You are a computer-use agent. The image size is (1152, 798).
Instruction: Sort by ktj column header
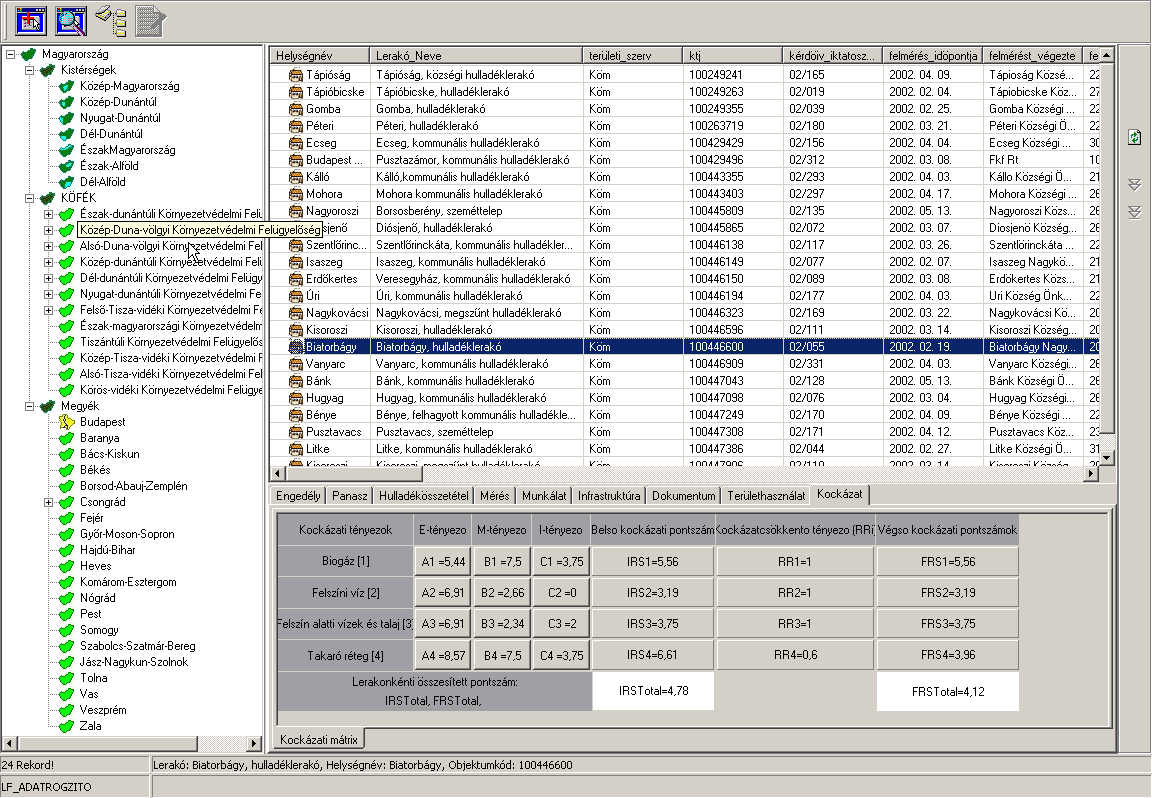pyautogui.click(x=732, y=56)
